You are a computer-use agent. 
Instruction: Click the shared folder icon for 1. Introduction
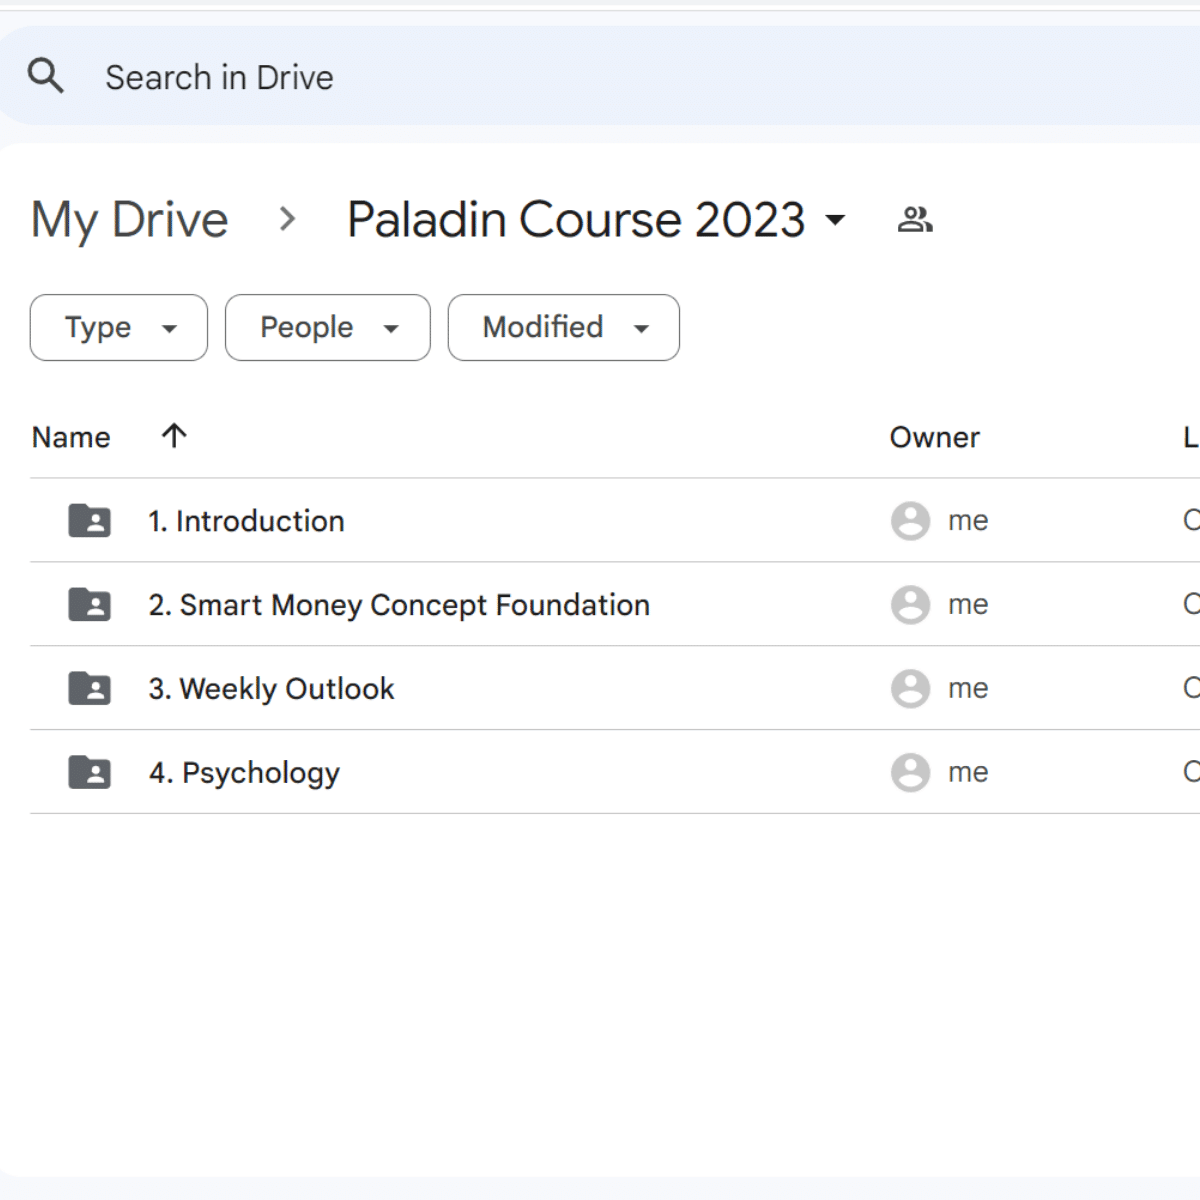[89, 521]
